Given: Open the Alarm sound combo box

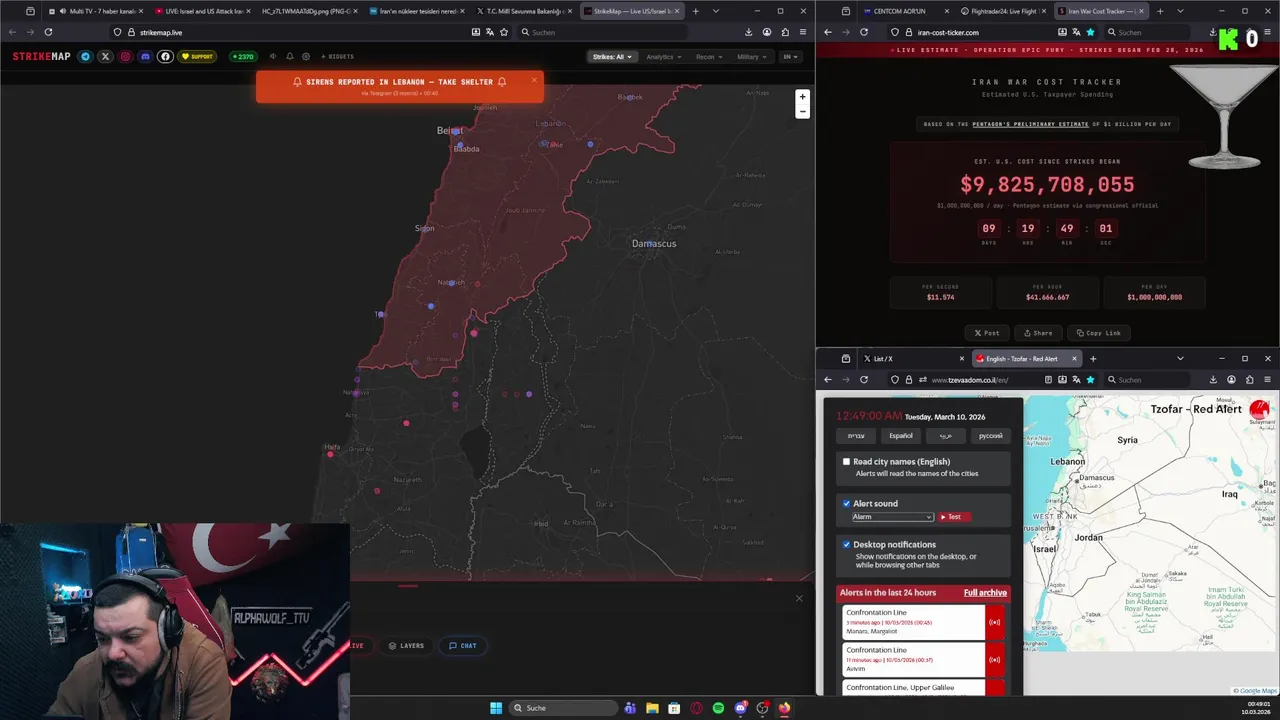Looking at the screenshot, I should 892,517.
